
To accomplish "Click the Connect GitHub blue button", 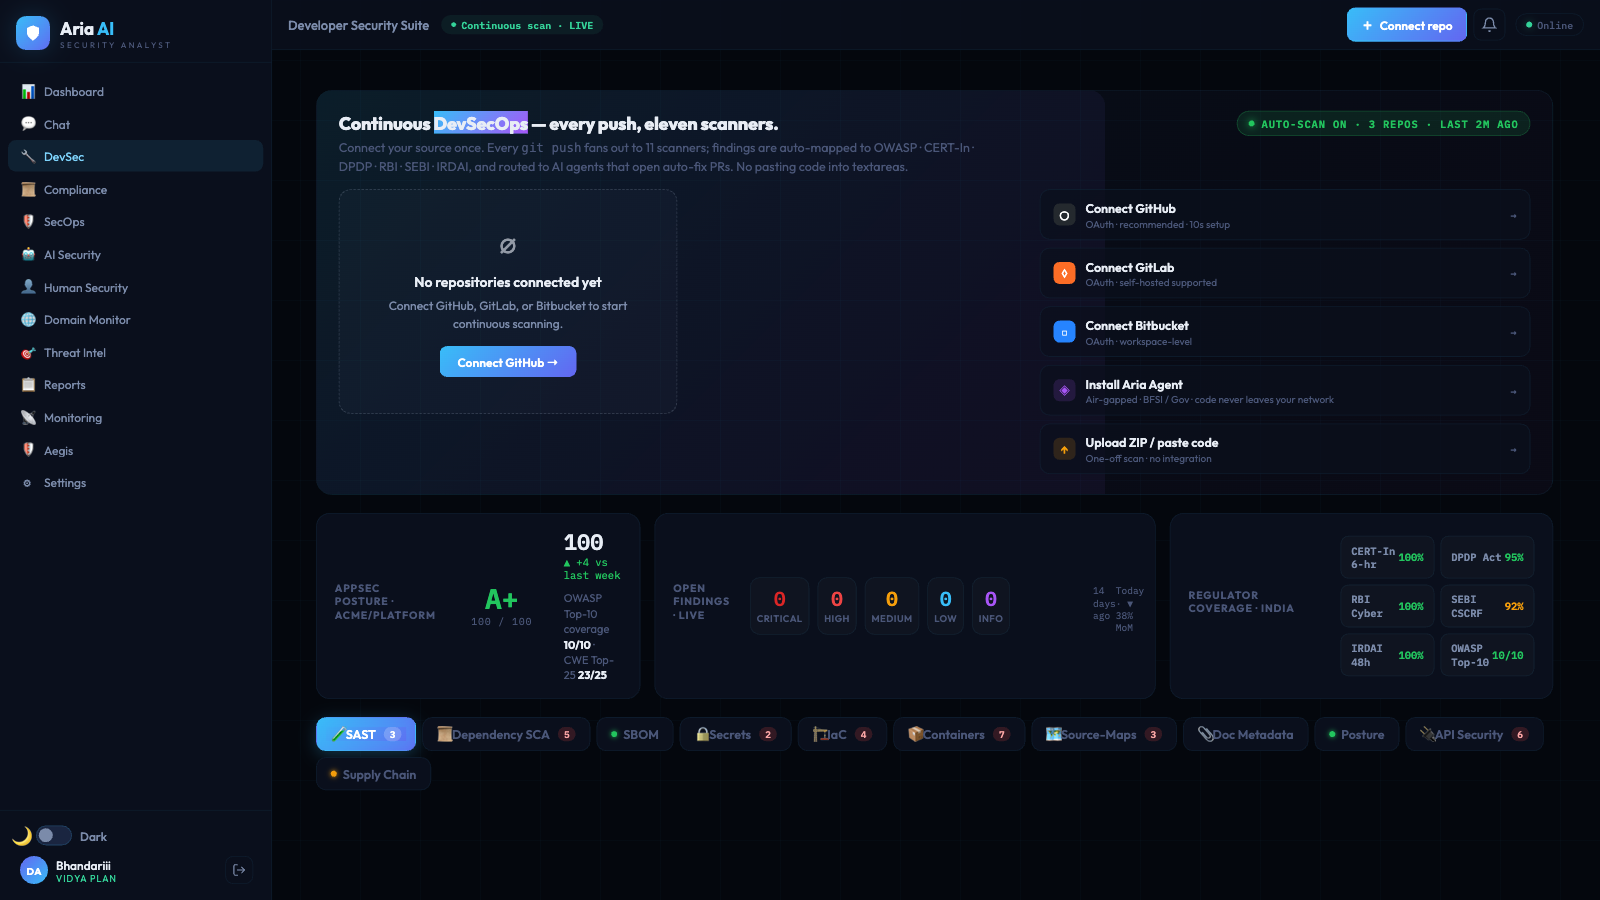I will coord(508,362).
